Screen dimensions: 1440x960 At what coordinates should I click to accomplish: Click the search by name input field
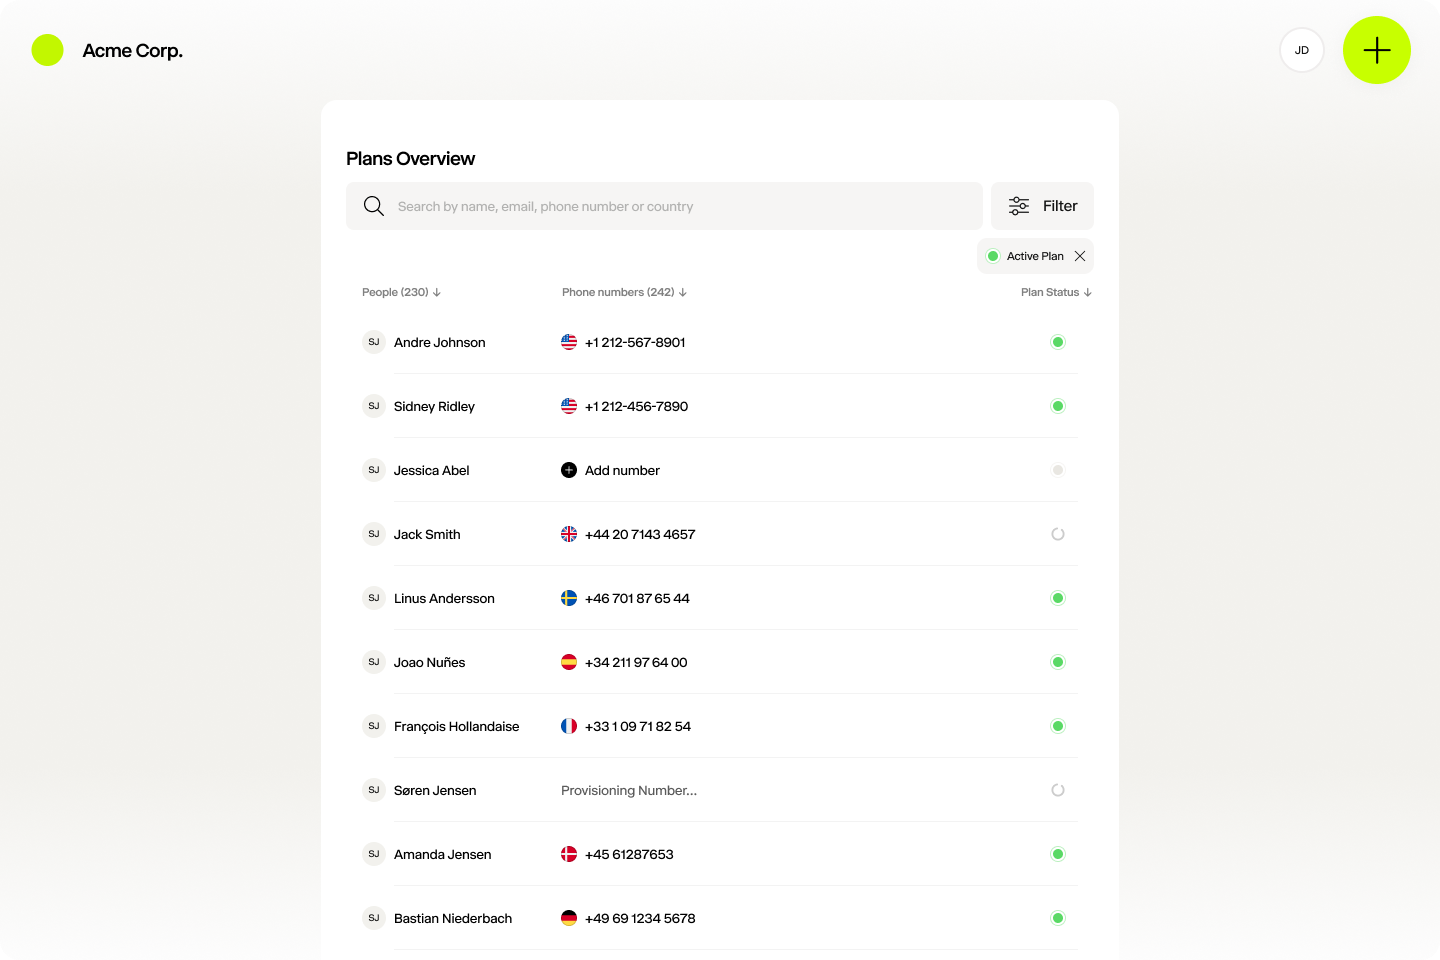tap(680, 206)
